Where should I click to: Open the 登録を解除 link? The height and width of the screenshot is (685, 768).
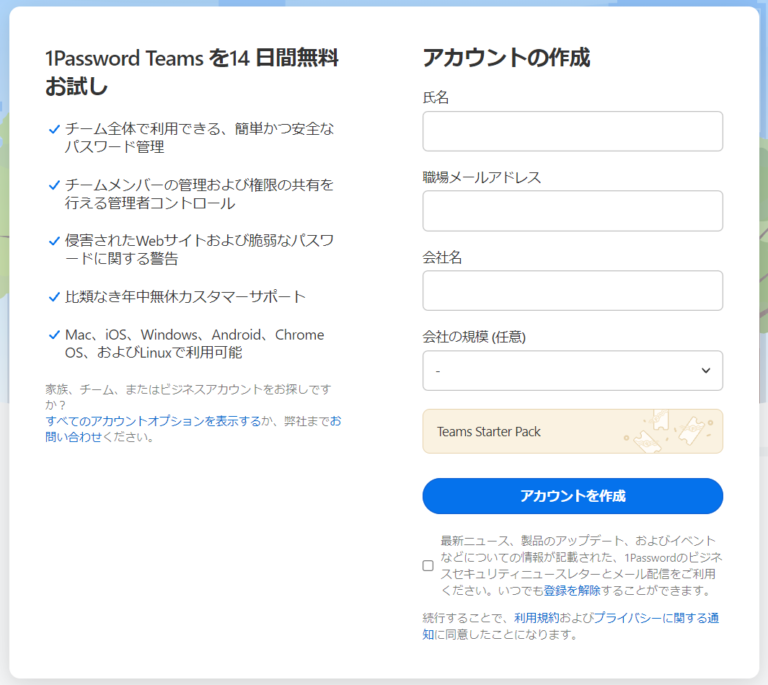(x=572, y=591)
